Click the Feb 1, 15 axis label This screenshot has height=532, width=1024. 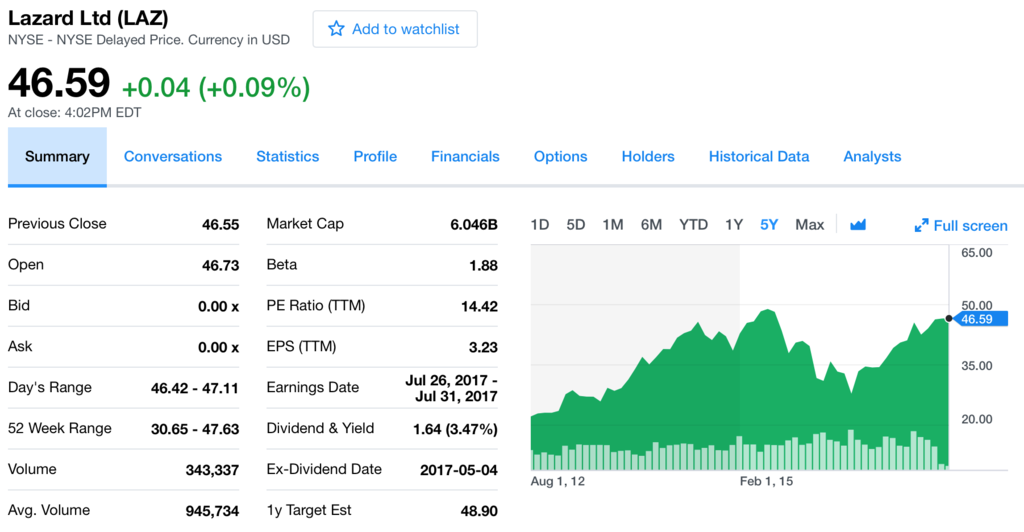point(766,482)
